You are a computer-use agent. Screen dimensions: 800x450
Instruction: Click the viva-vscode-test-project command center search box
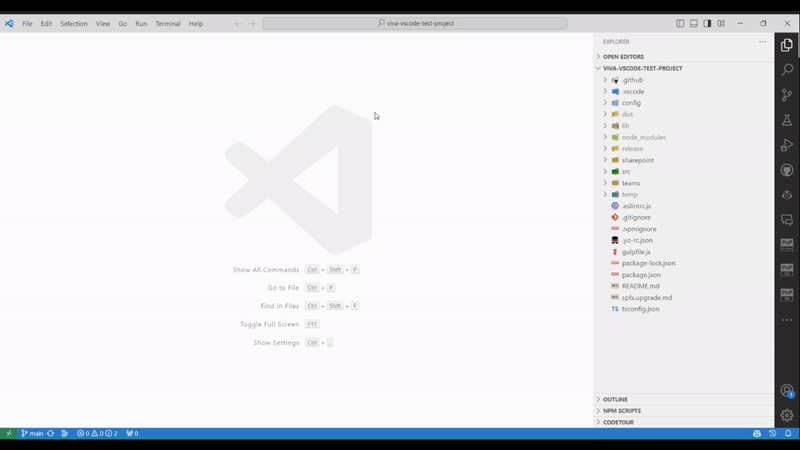coord(414,23)
